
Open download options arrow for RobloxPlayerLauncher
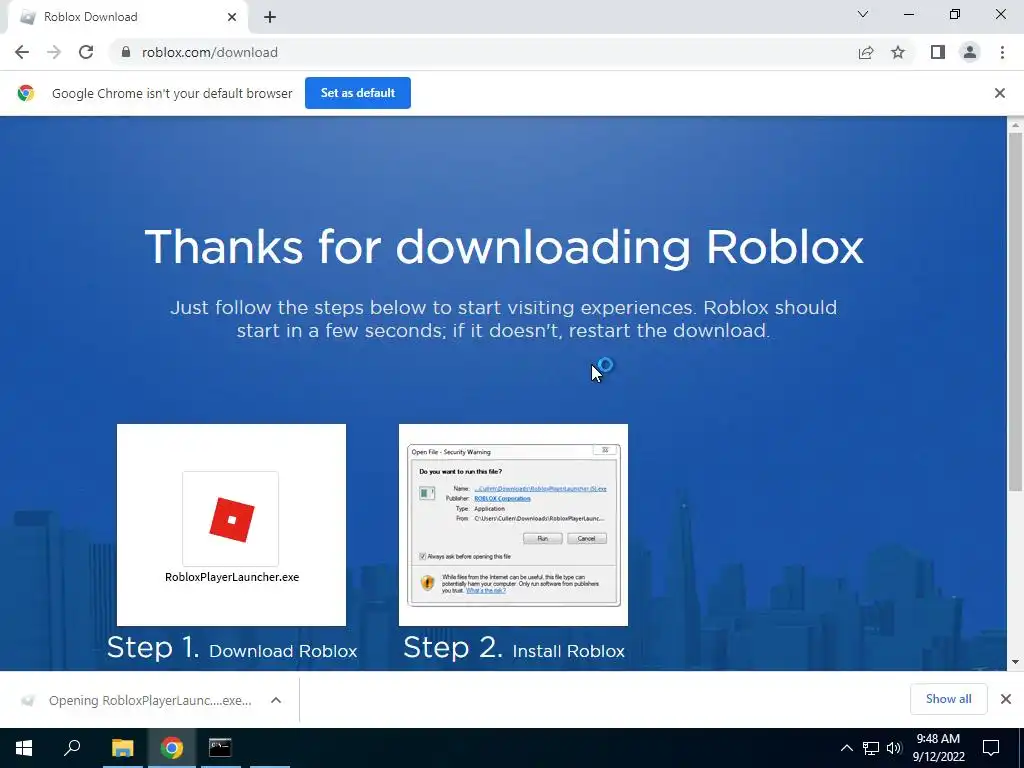tap(276, 700)
